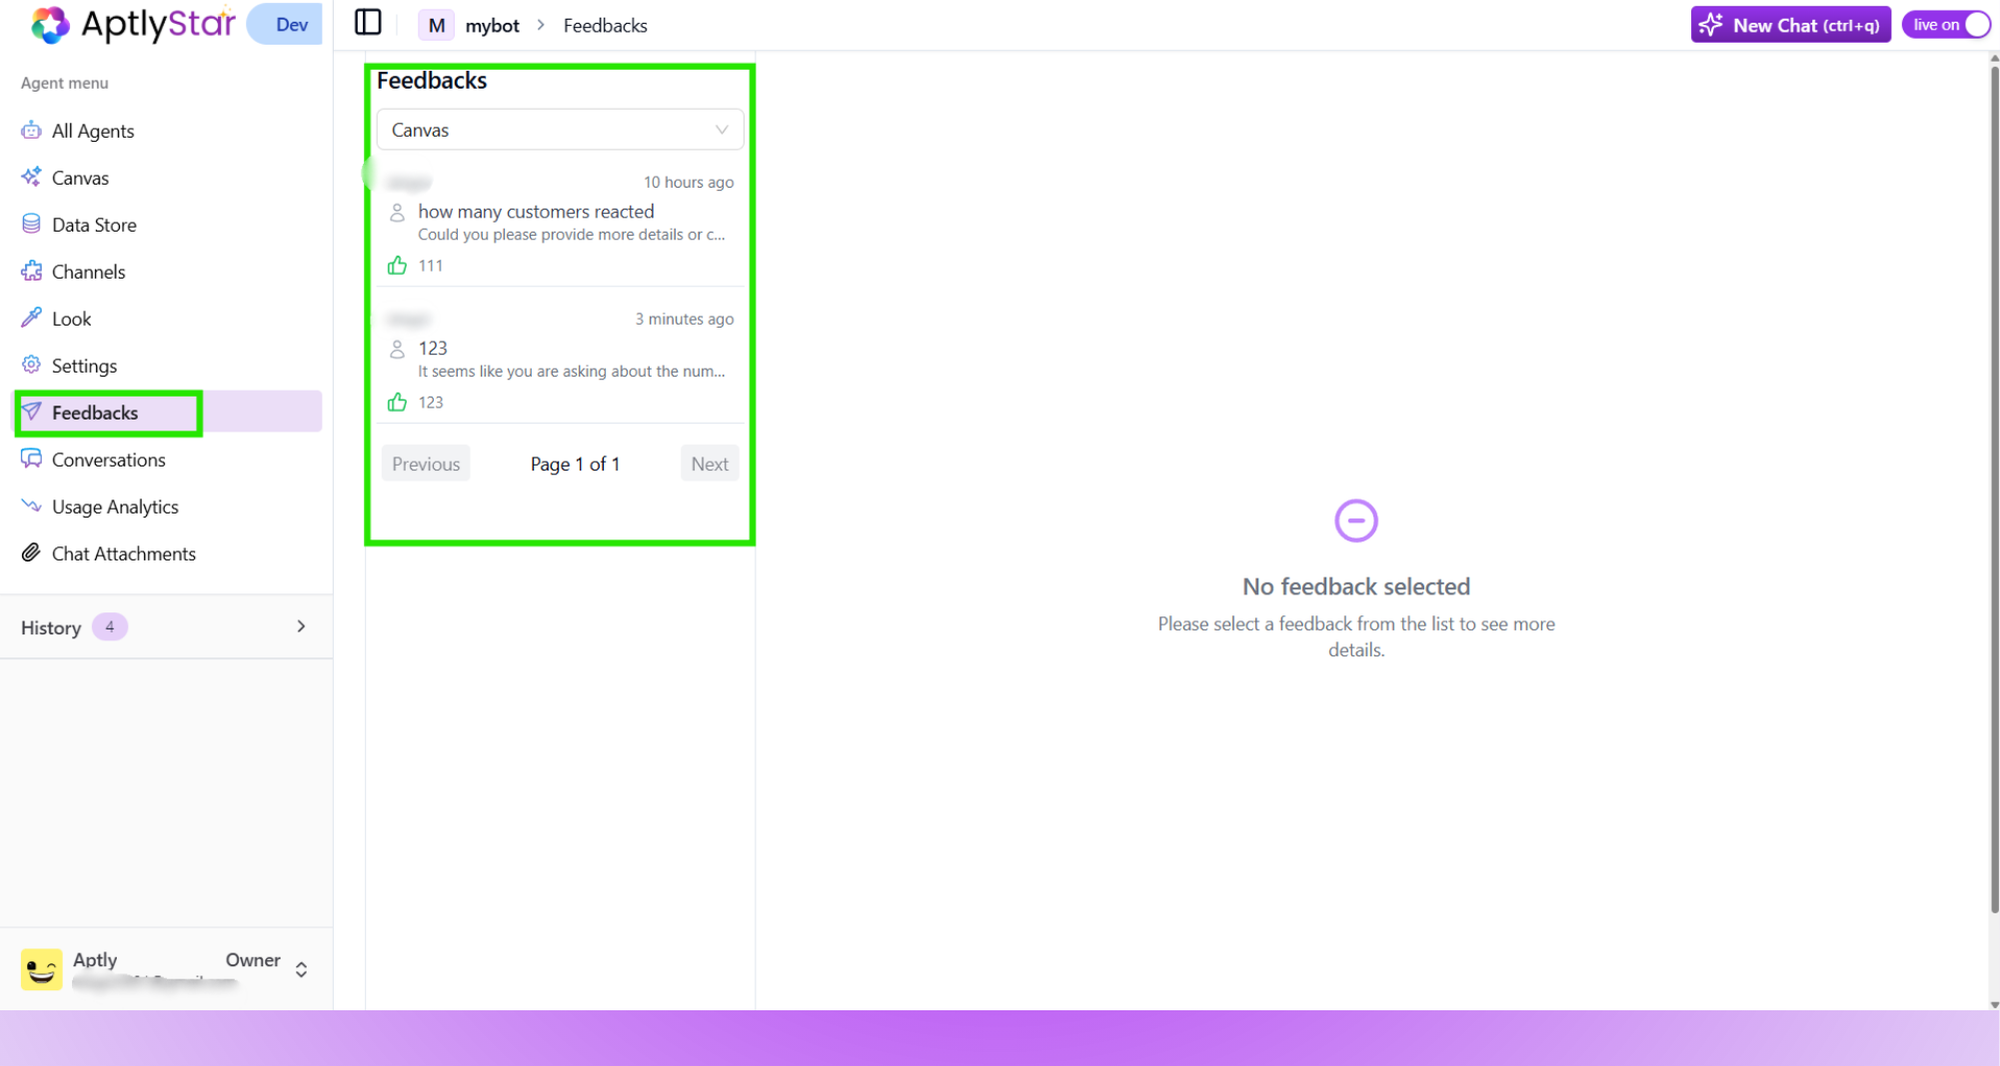This screenshot has width=2000, height=1066.
Task: Open the All Agents section
Action: click(x=93, y=130)
